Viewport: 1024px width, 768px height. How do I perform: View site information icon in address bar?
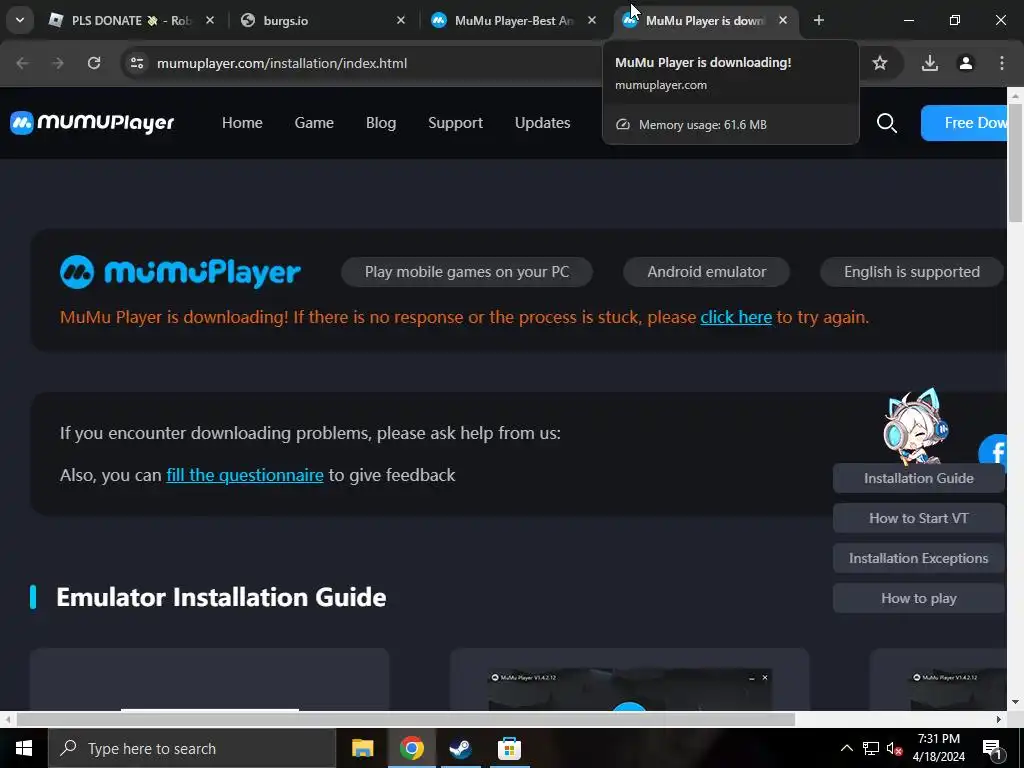(137, 63)
